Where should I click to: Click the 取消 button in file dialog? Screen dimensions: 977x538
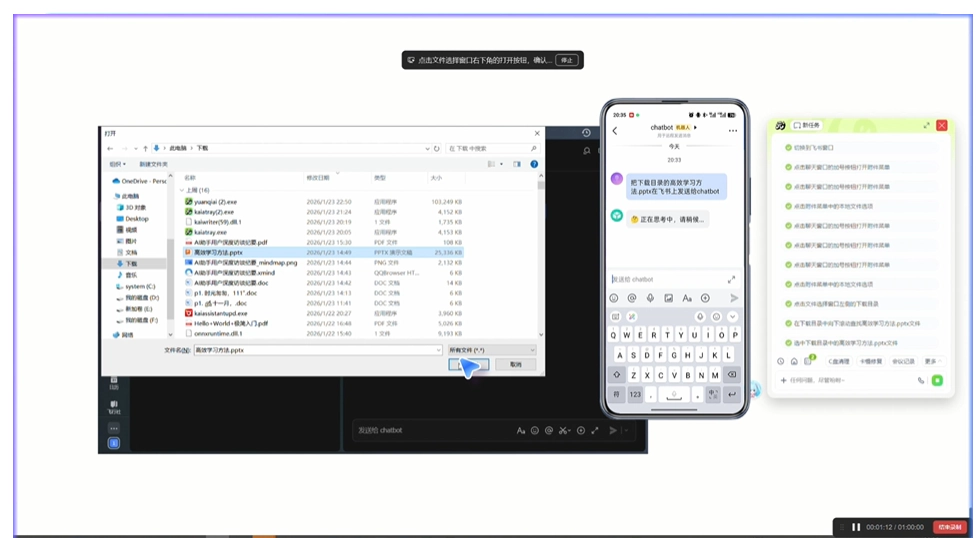pos(515,365)
